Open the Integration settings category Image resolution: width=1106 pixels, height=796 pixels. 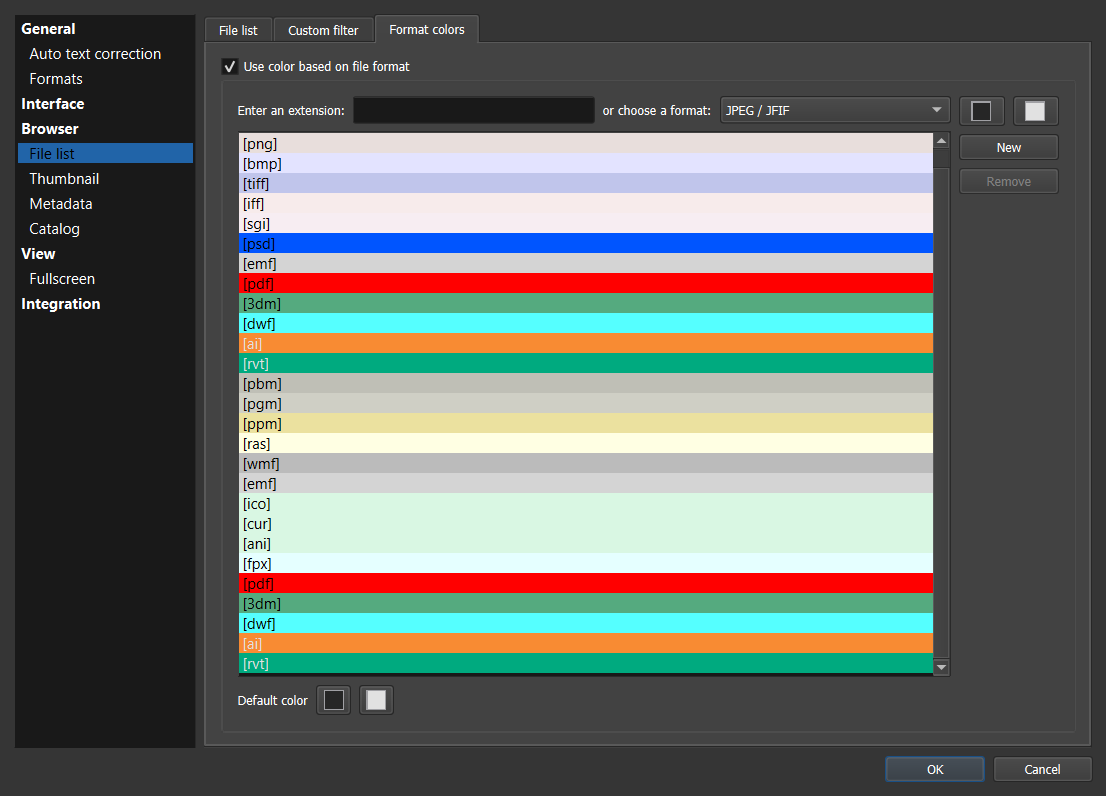pyautogui.click(x=61, y=304)
